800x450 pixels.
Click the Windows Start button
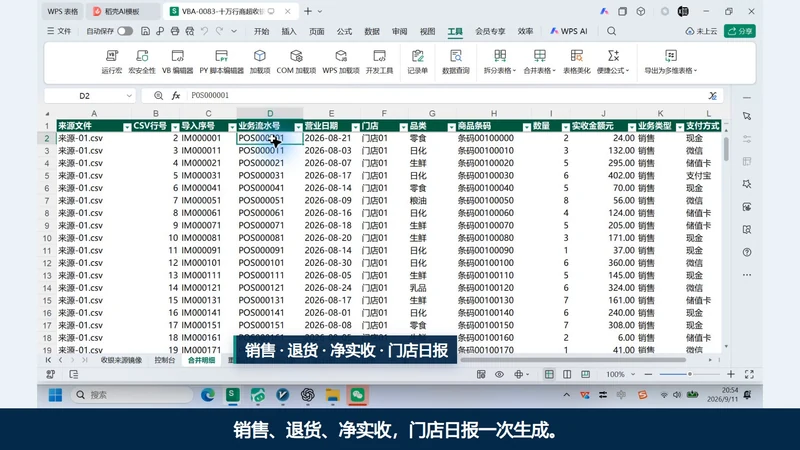pyautogui.click(x=55, y=395)
